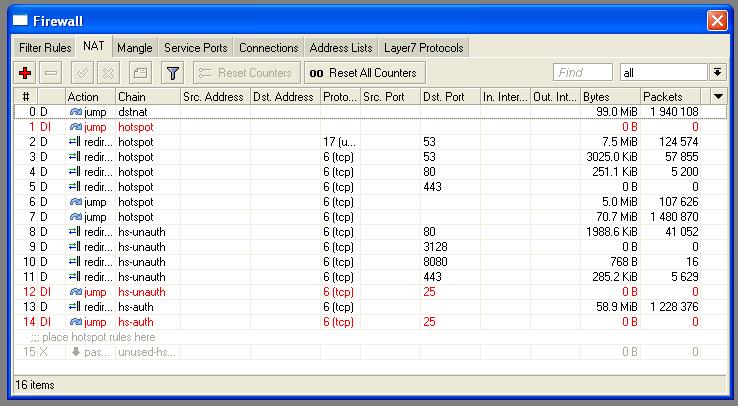This screenshot has width=738, height=406.
Task: Sort by the Action column header
Action: [90, 96]
